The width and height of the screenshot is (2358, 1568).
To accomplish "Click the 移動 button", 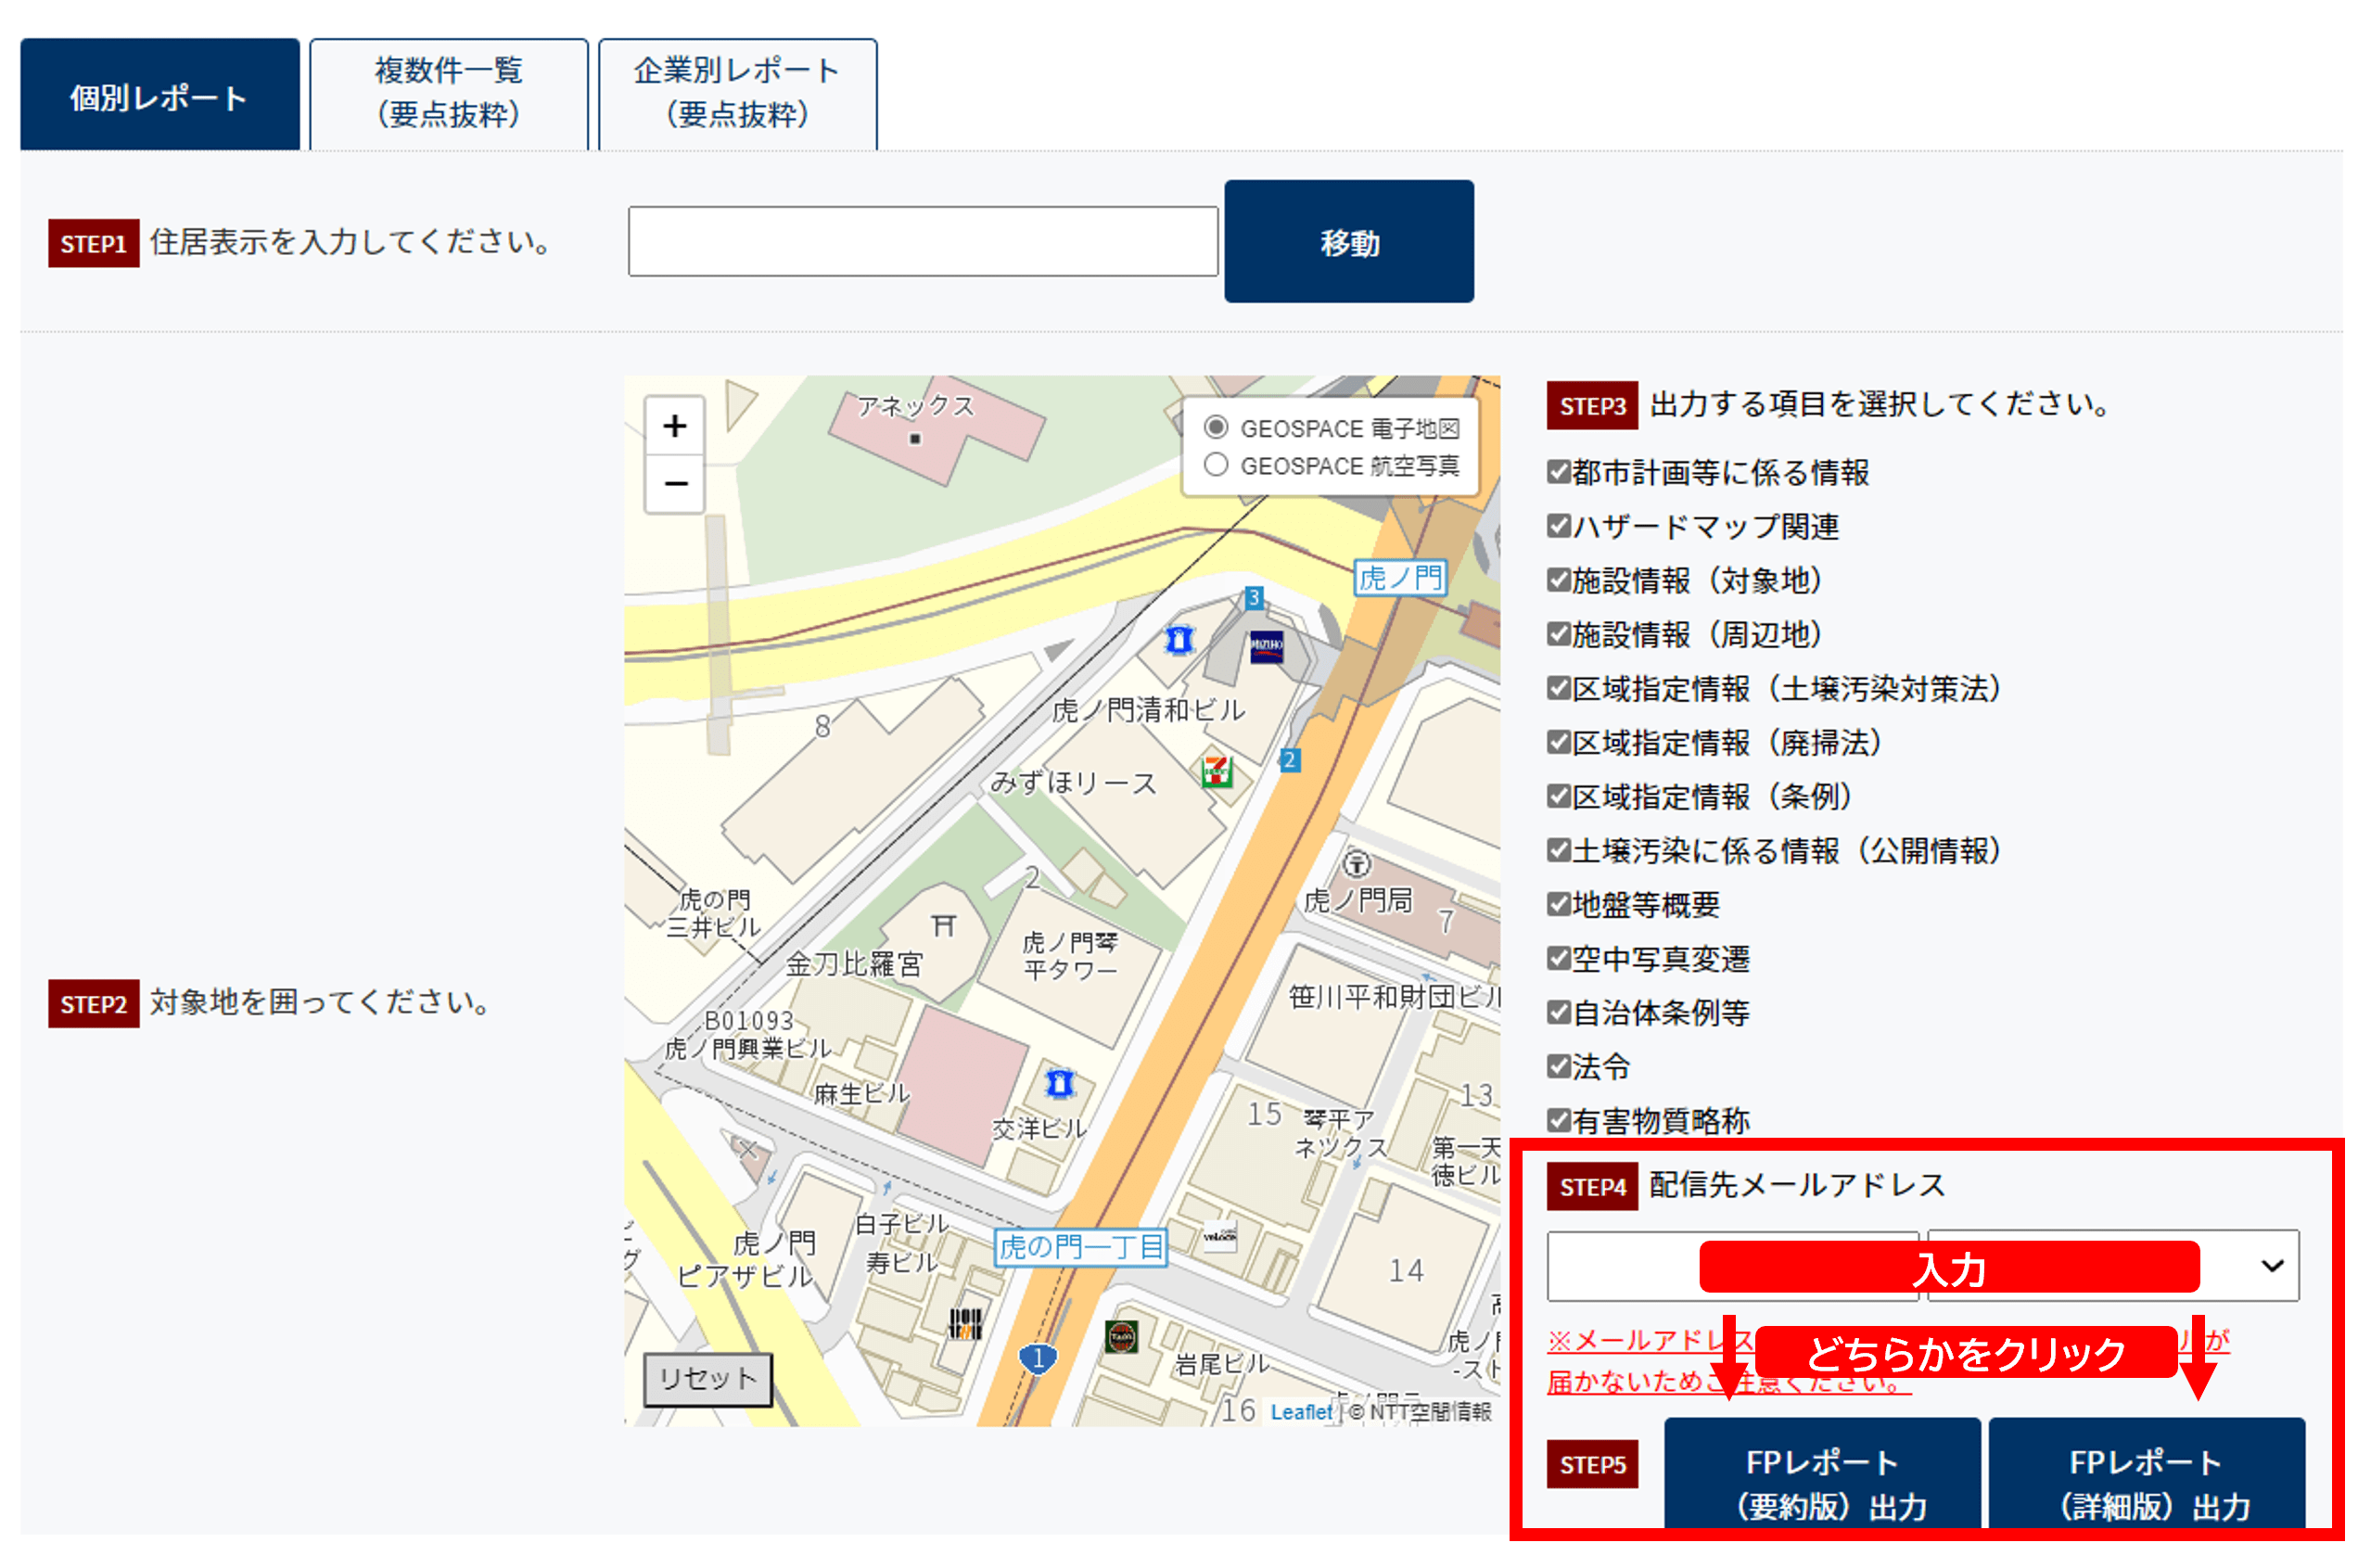I will [1348, 242].
